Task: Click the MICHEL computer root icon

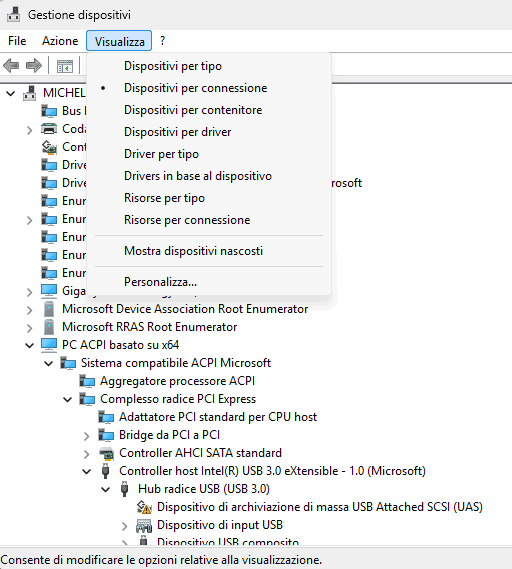Action: [30, 93]
